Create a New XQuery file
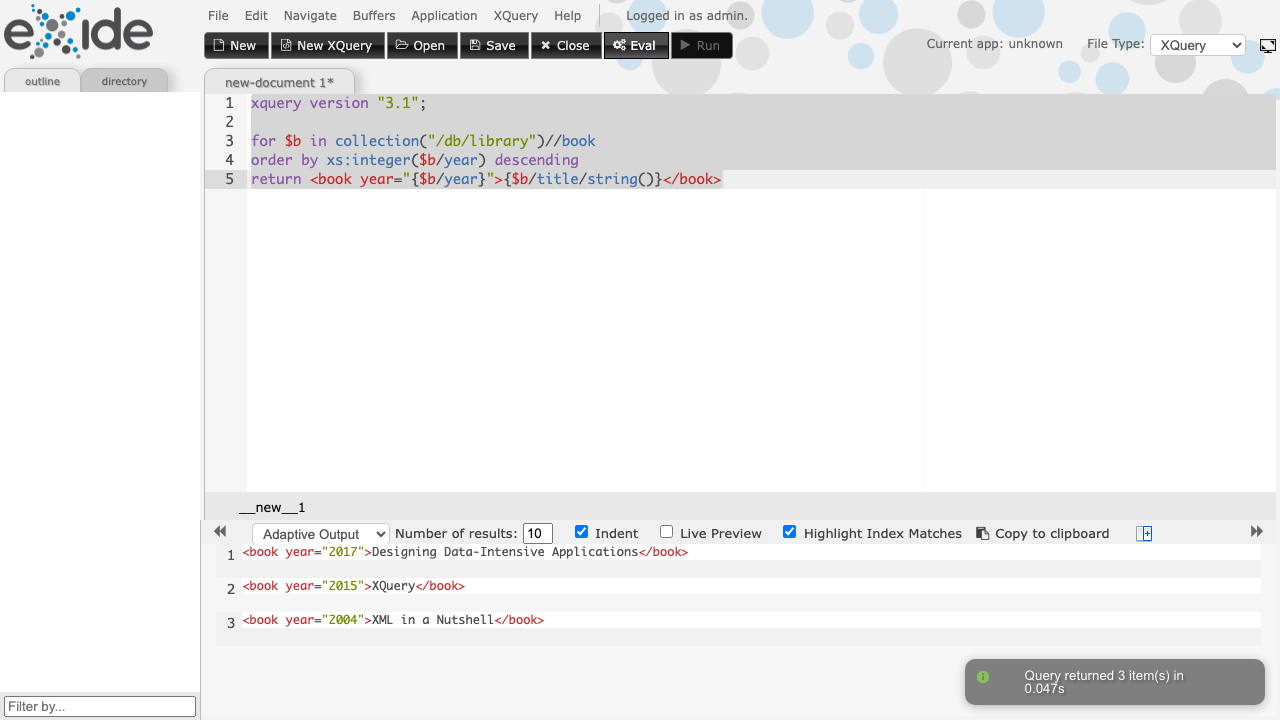Image resolution: width=1280 pixels, height=720 pixels. pos(328,45)
